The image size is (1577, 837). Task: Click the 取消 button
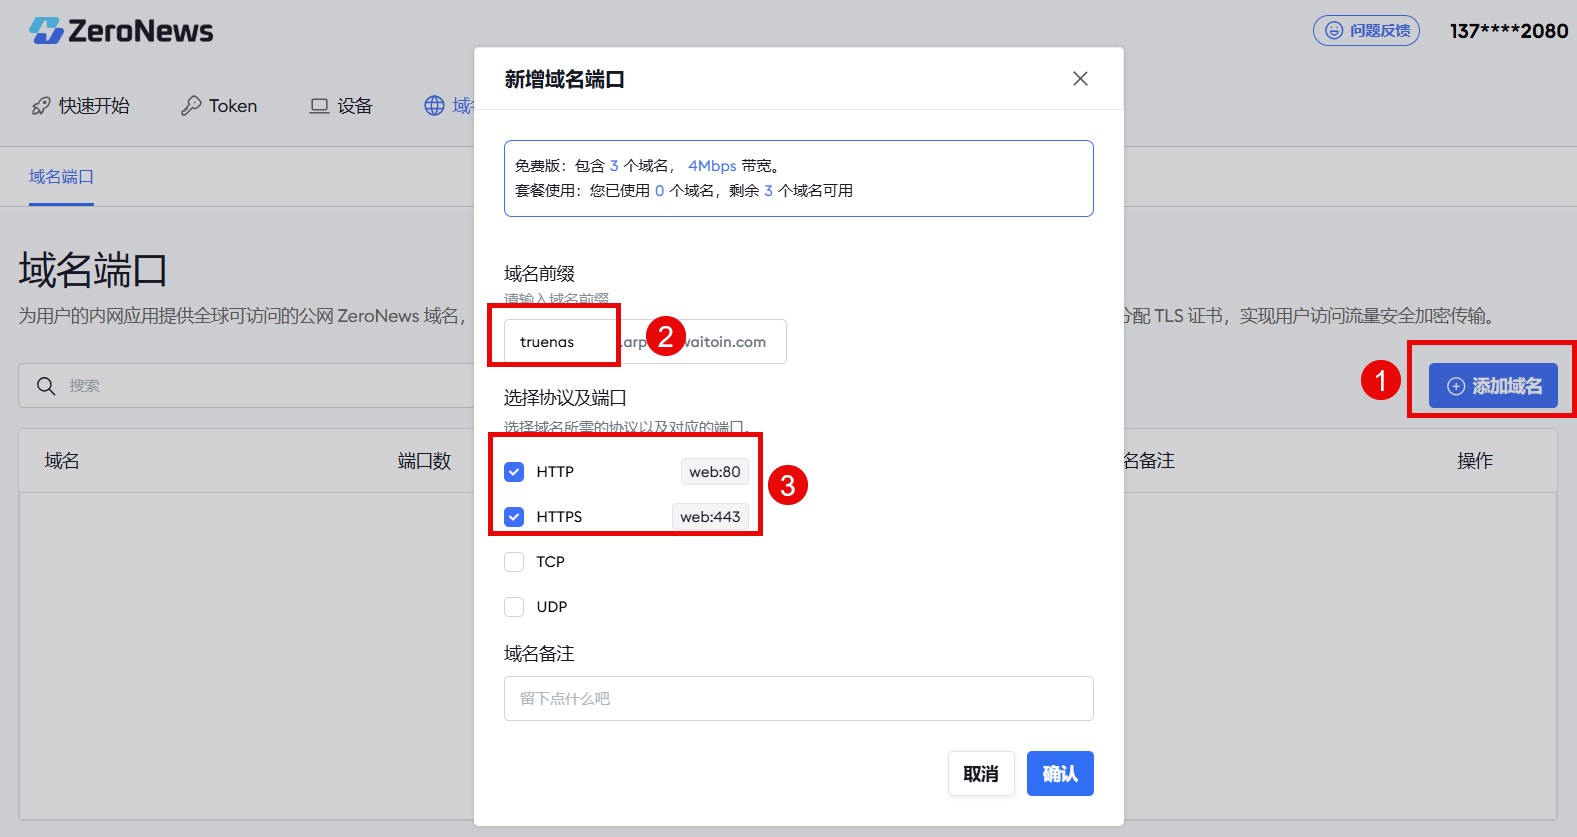tap(981, 774)
